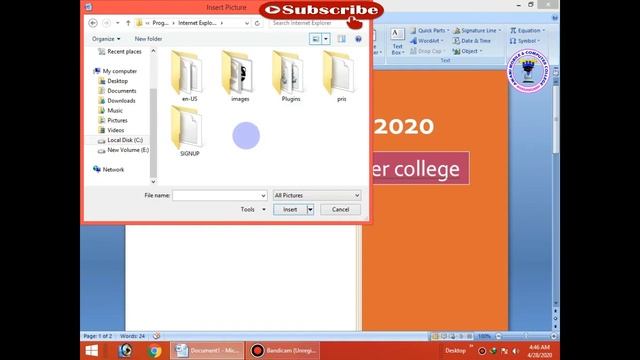Insert an Equation

click(527, 31)
